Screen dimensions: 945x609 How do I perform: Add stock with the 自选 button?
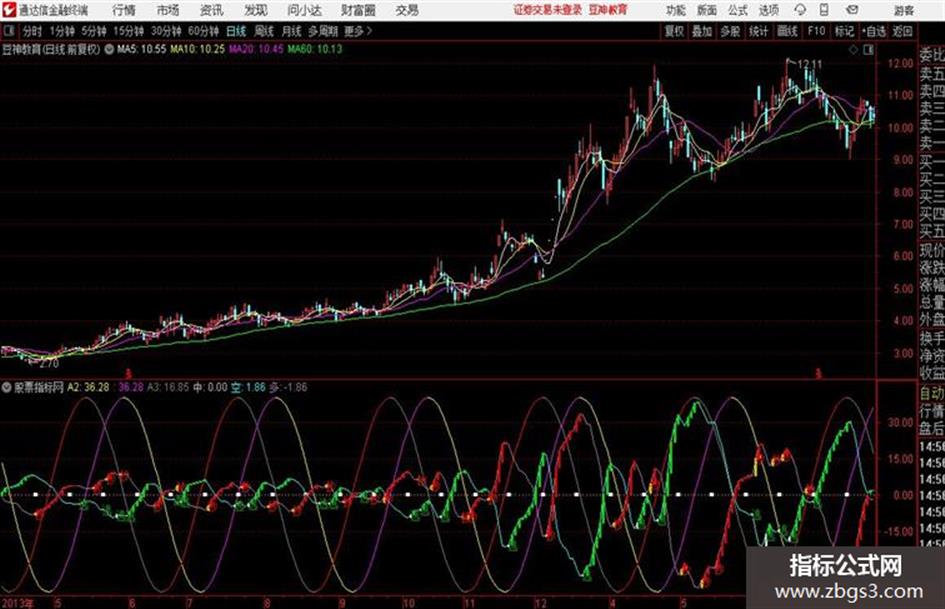(x=874, y=31)
